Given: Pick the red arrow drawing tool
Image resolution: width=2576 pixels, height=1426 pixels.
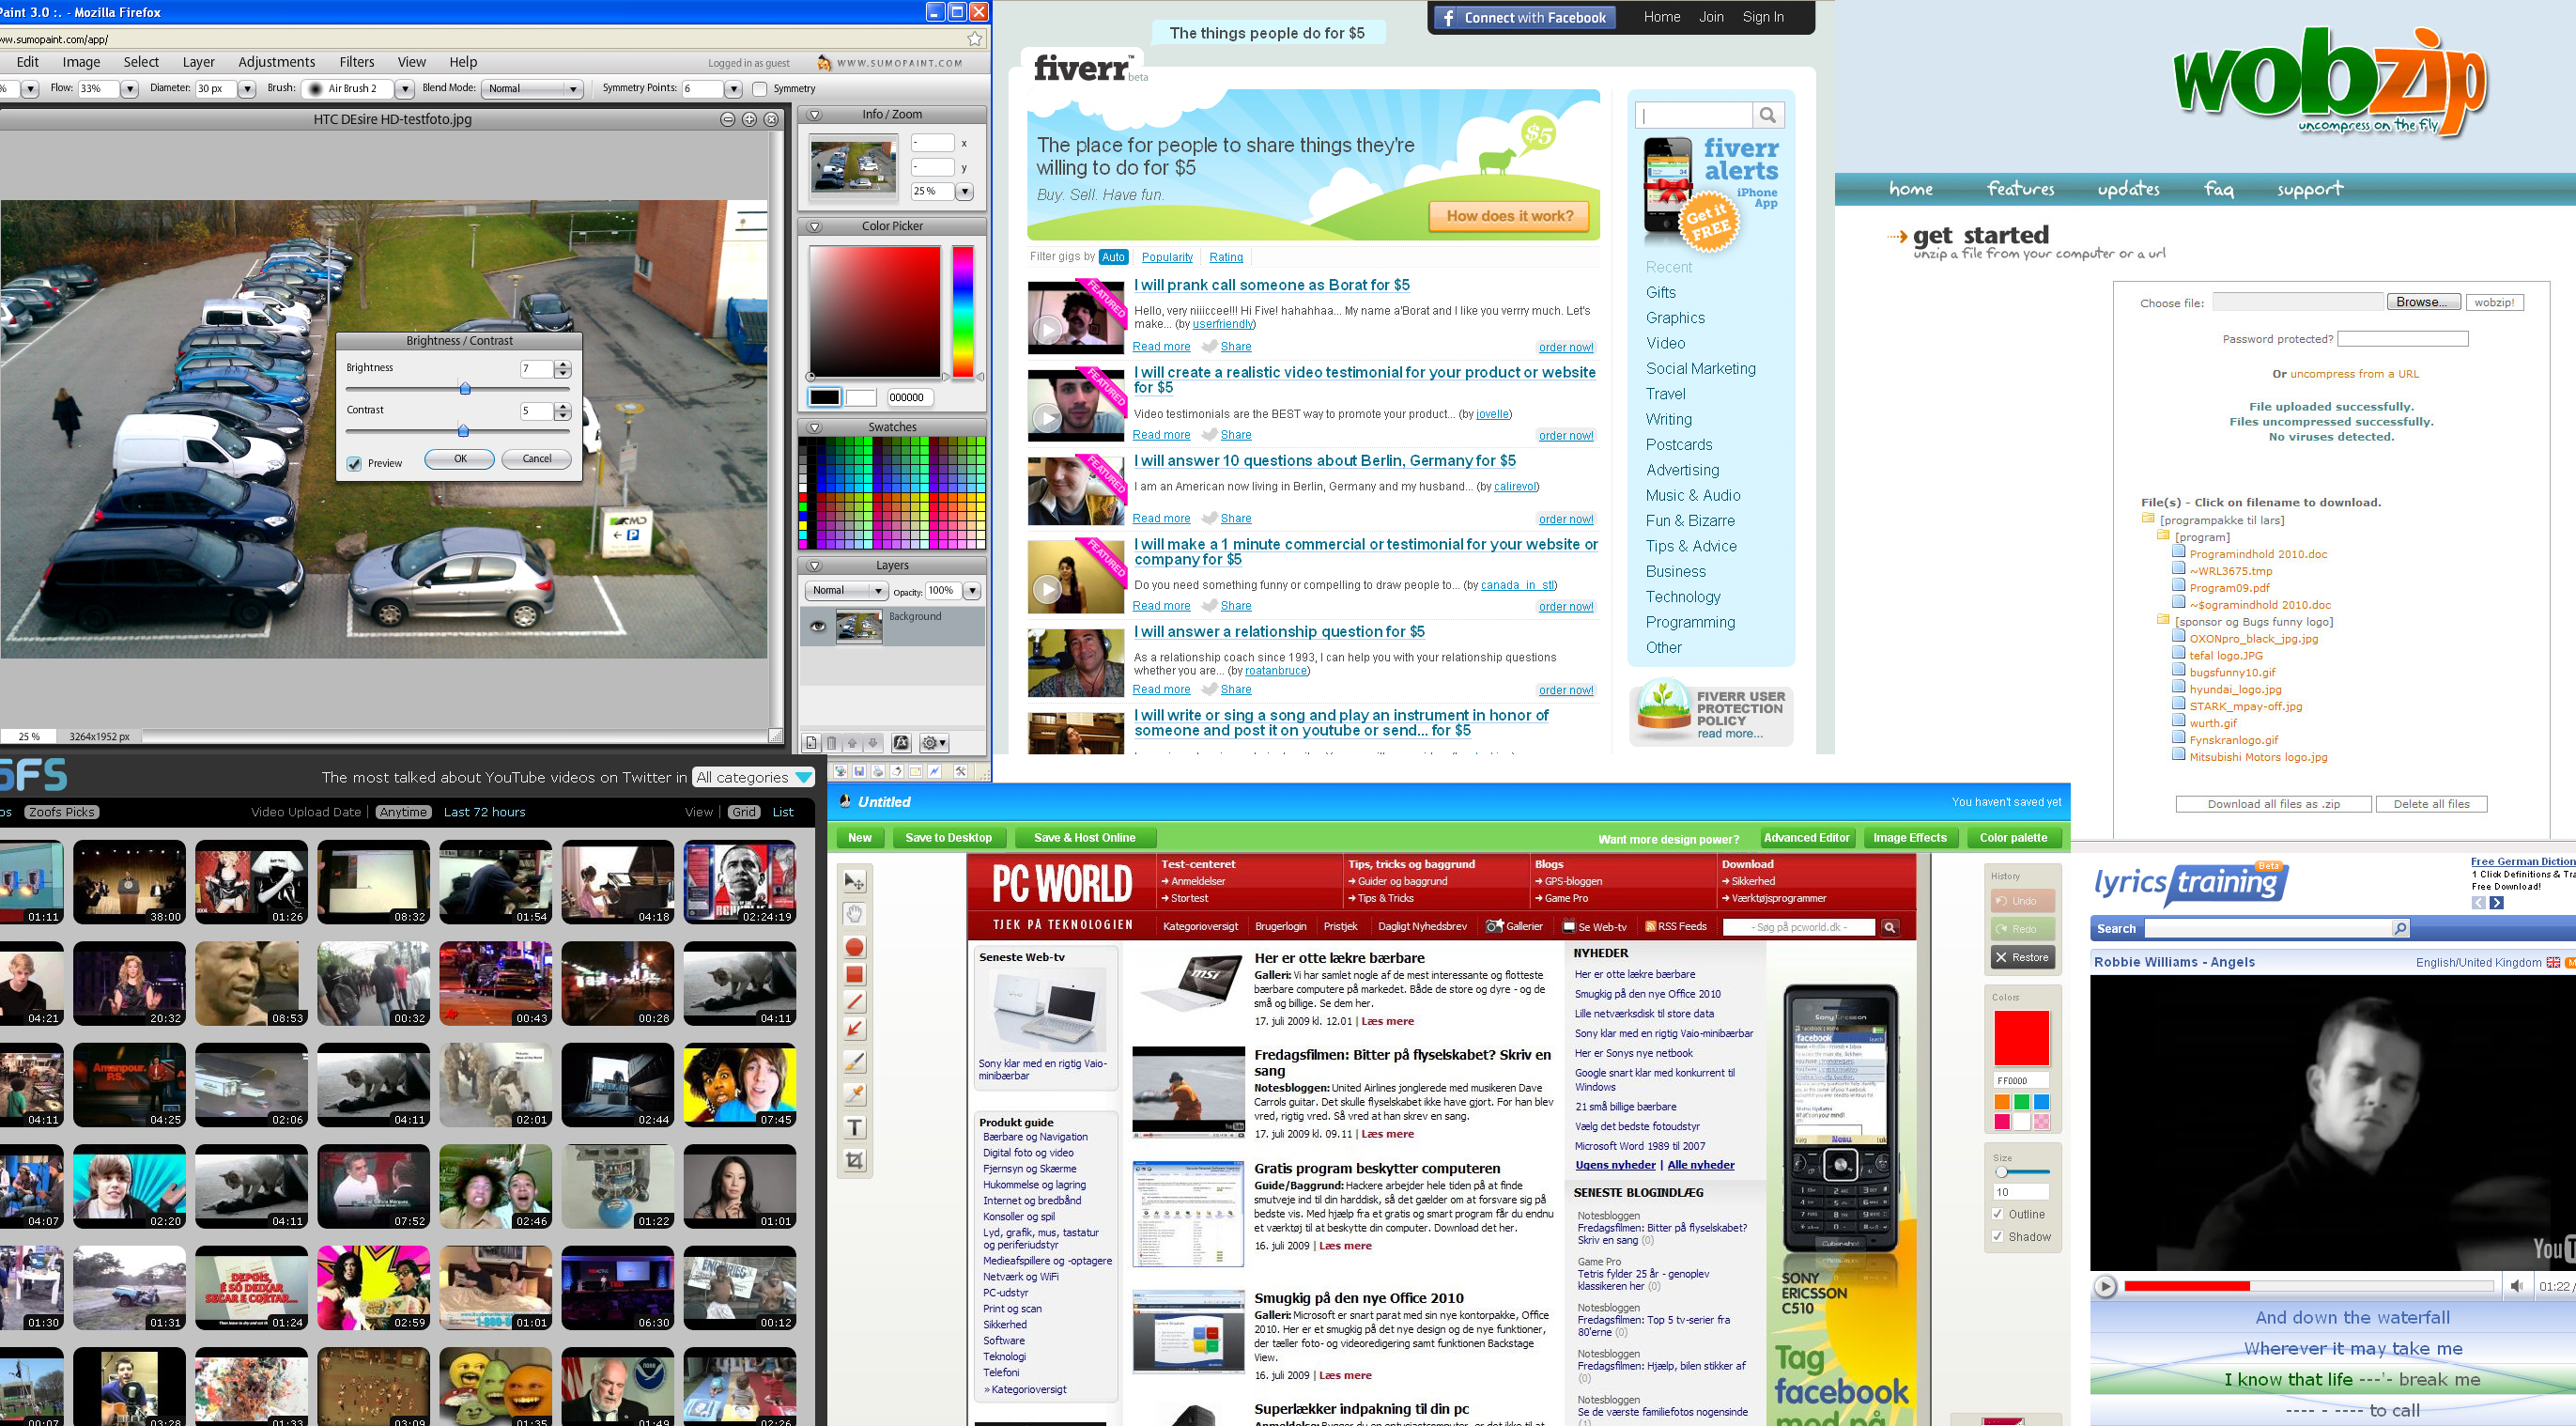Looking at the screenshot, I should pos(854,1028).
